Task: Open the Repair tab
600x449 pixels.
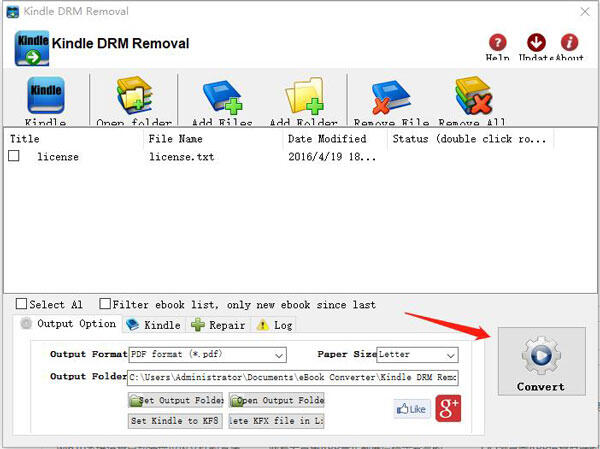Action: [218, 325]
